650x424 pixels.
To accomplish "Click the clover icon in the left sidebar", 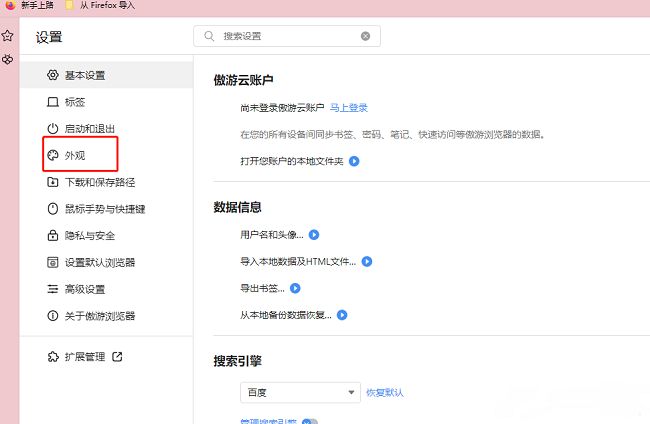I will (x=7, y=59).
